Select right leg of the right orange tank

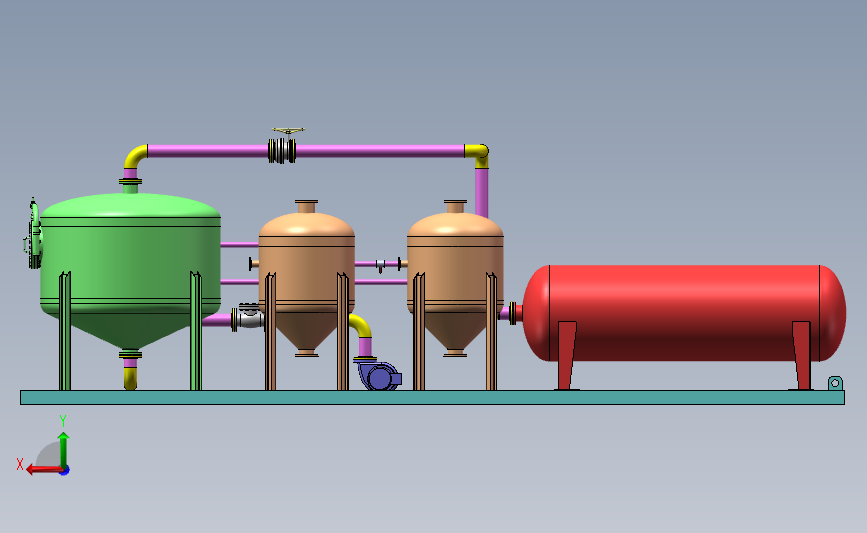coord(492,331)
